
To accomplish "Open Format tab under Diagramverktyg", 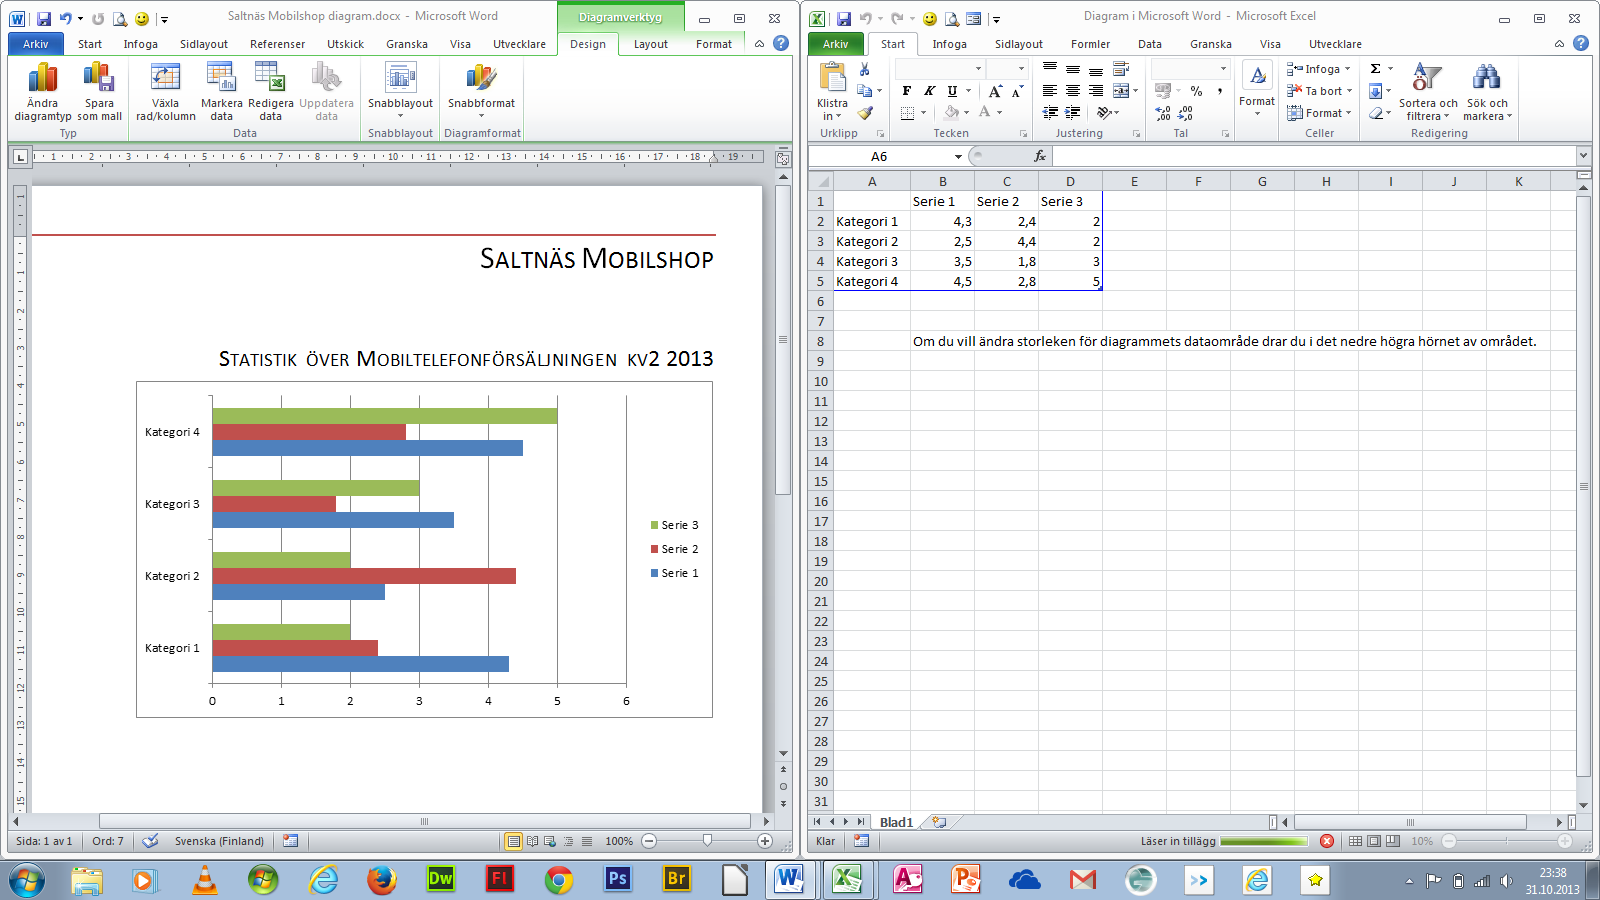I will (714, 44).
